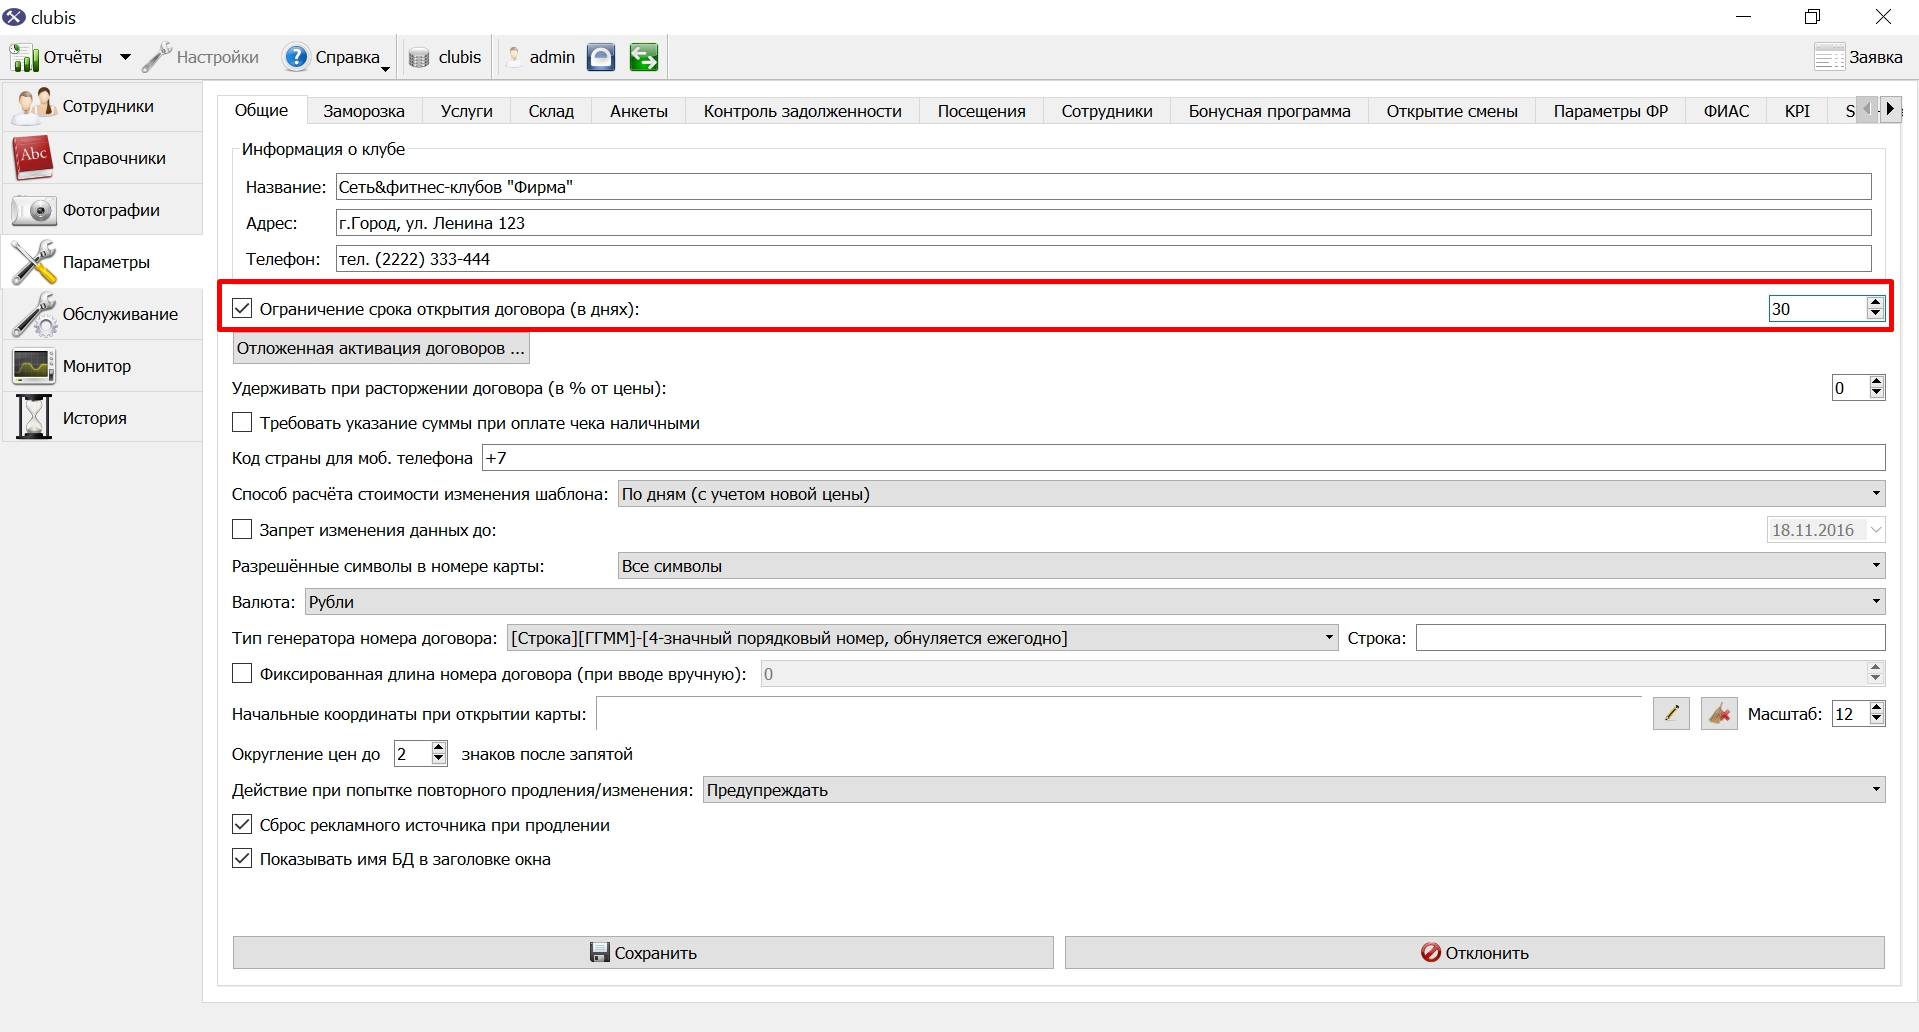Click the Название club name field

point(1103,187)
